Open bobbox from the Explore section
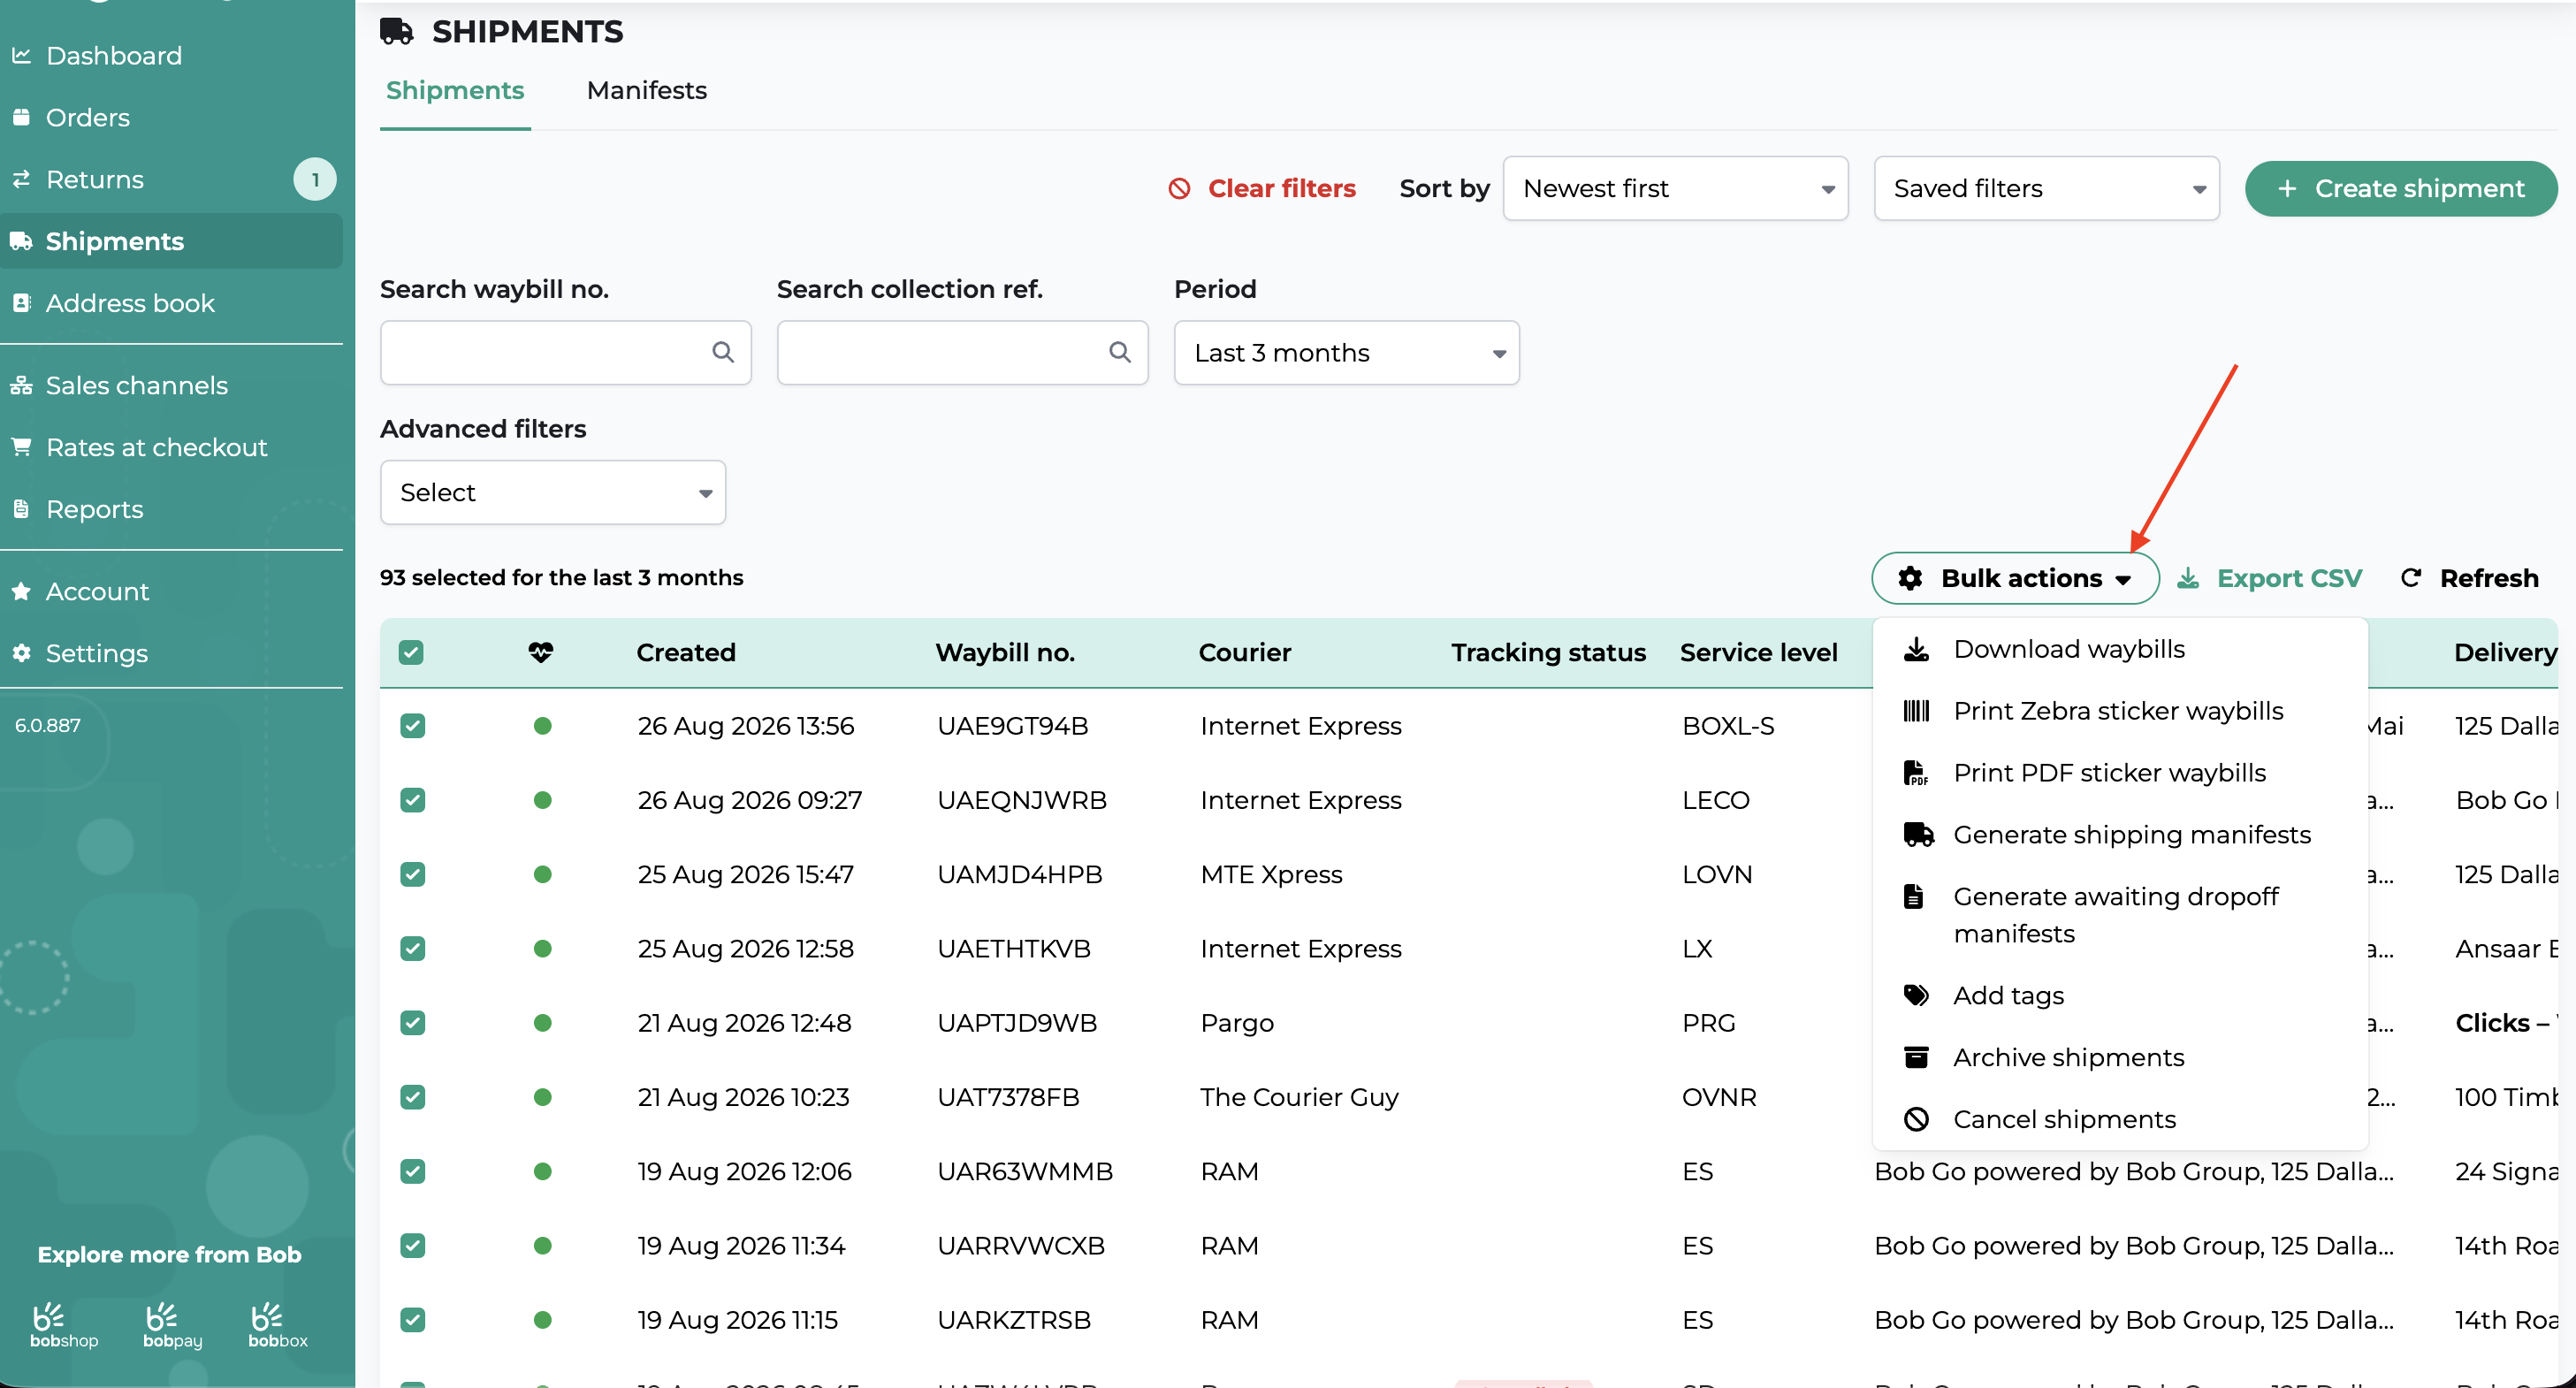This screenshot has width=2576, height=1388. pyautogui.click(x=278, y=1325)
